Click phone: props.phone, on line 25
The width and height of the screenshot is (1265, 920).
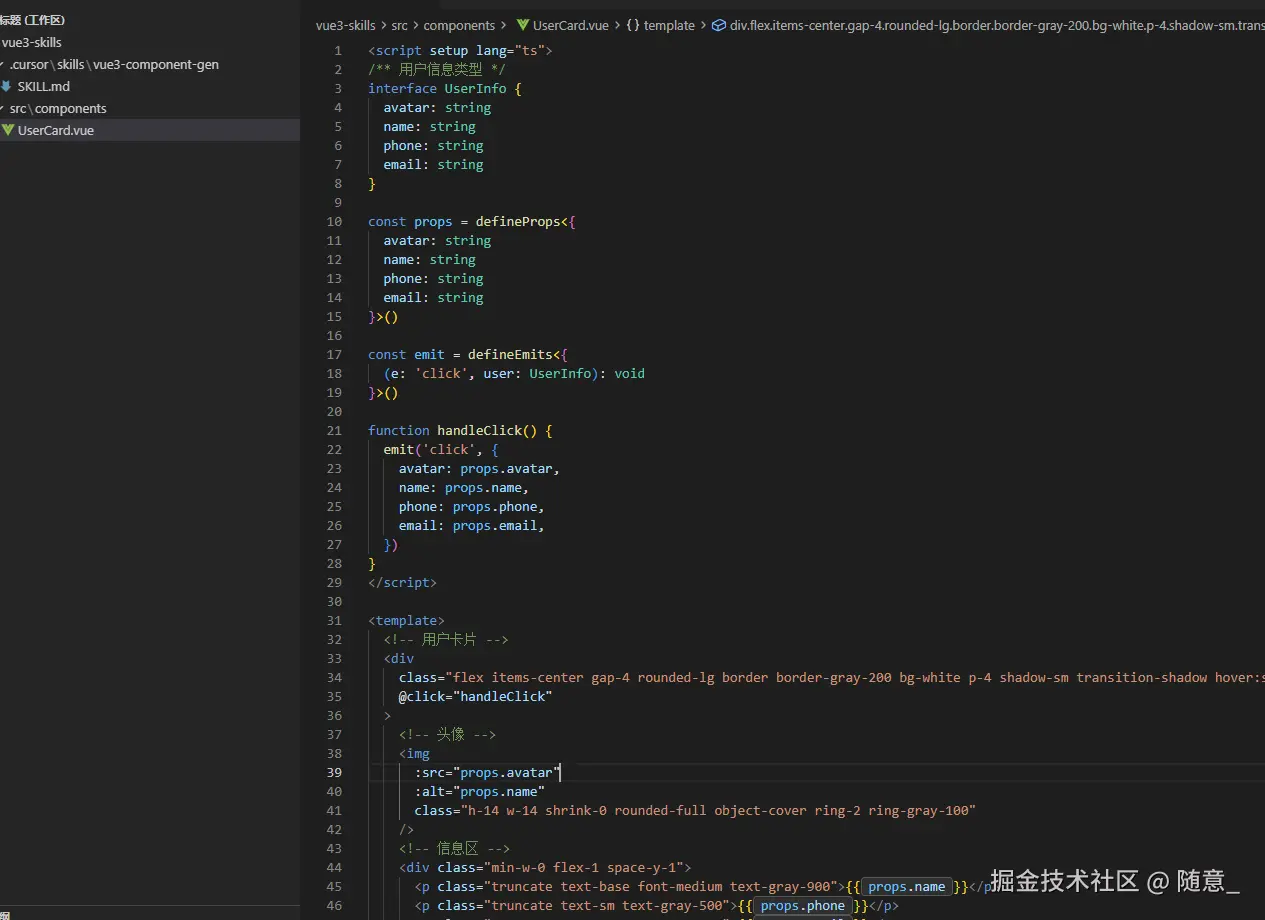(472, 506)
